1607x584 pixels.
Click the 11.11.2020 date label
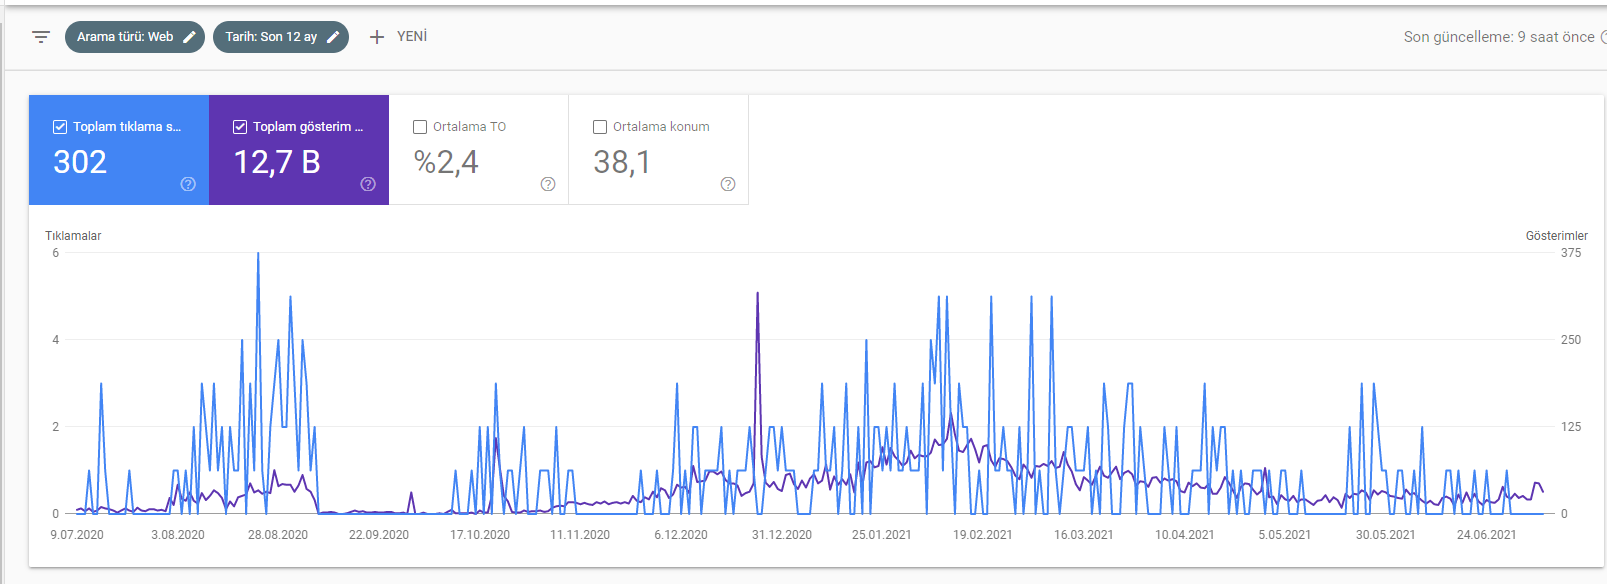pyautogui.click(x=580, y=535)
